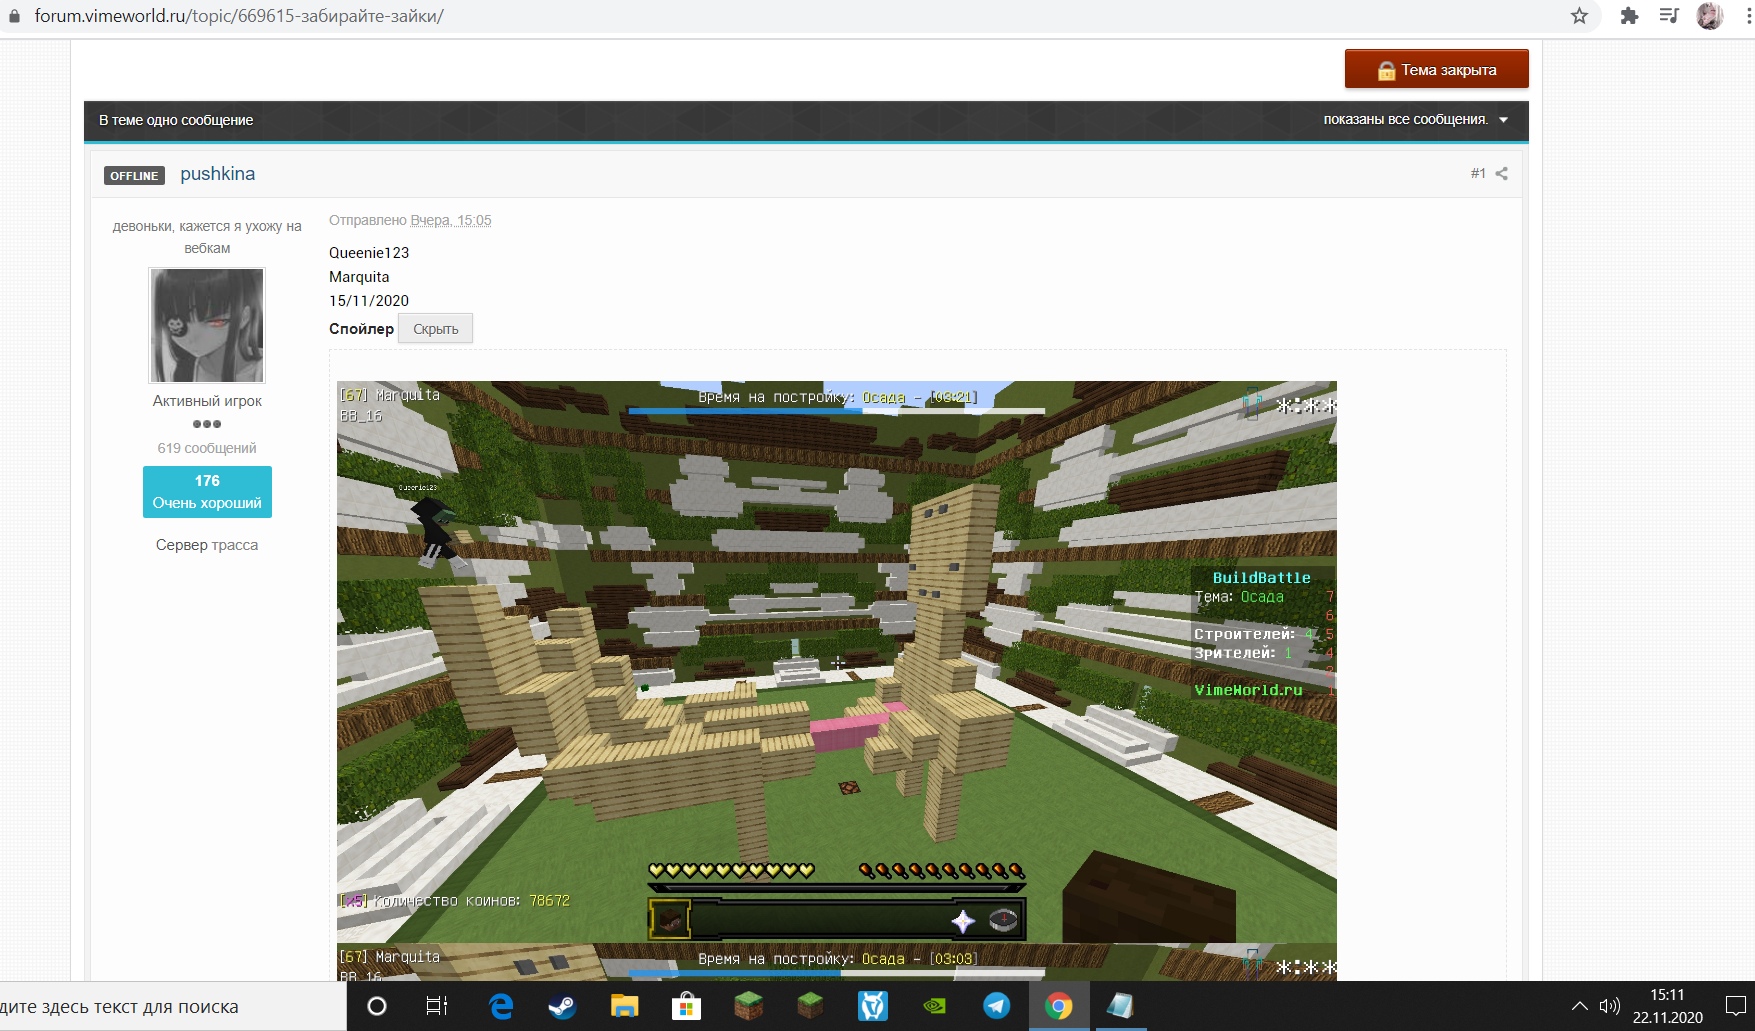Screen dimensions: 1755x1031
Task: Open pushkina's profile link
Action: [217, 174]
